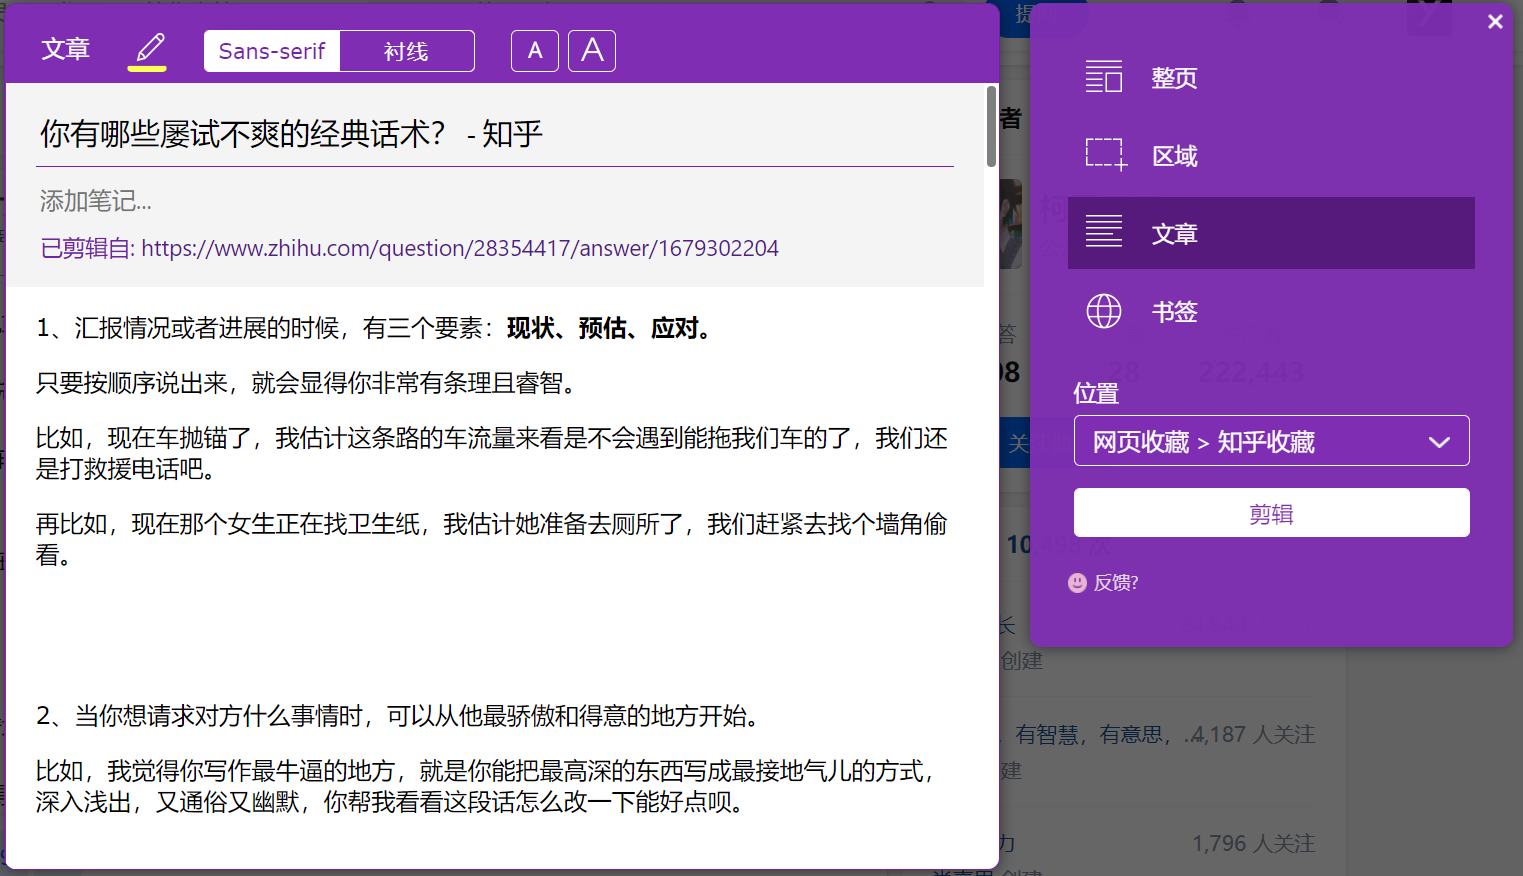Click paragraph starting 再比如，现在那个女生

click(x=492, y=539)
